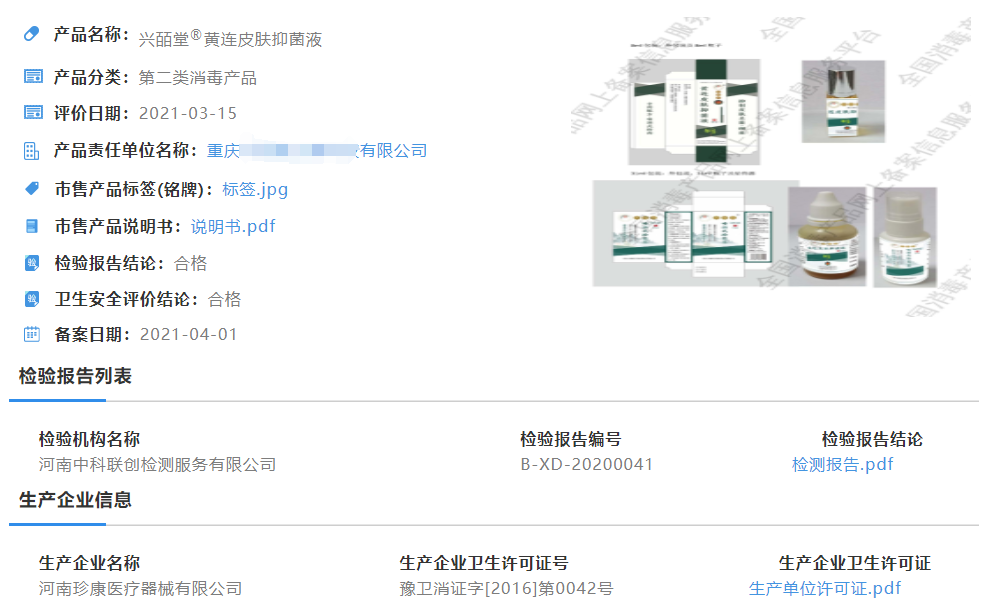Click 合格 value next to 检验报告结论
Screen dimensions: 988x615
pyautogui.click(x=190, y=263)
